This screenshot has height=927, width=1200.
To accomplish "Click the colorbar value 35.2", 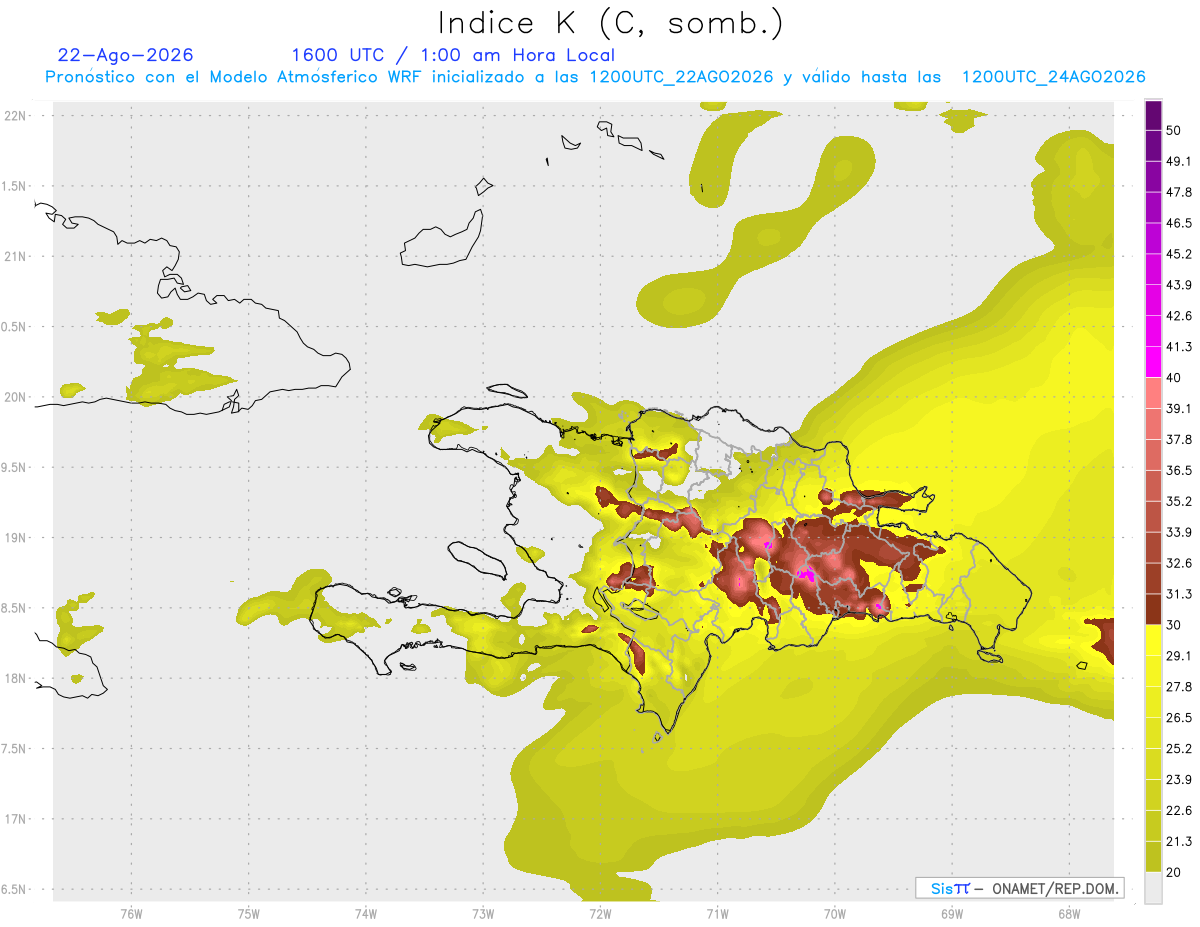I will point(1179,501).
